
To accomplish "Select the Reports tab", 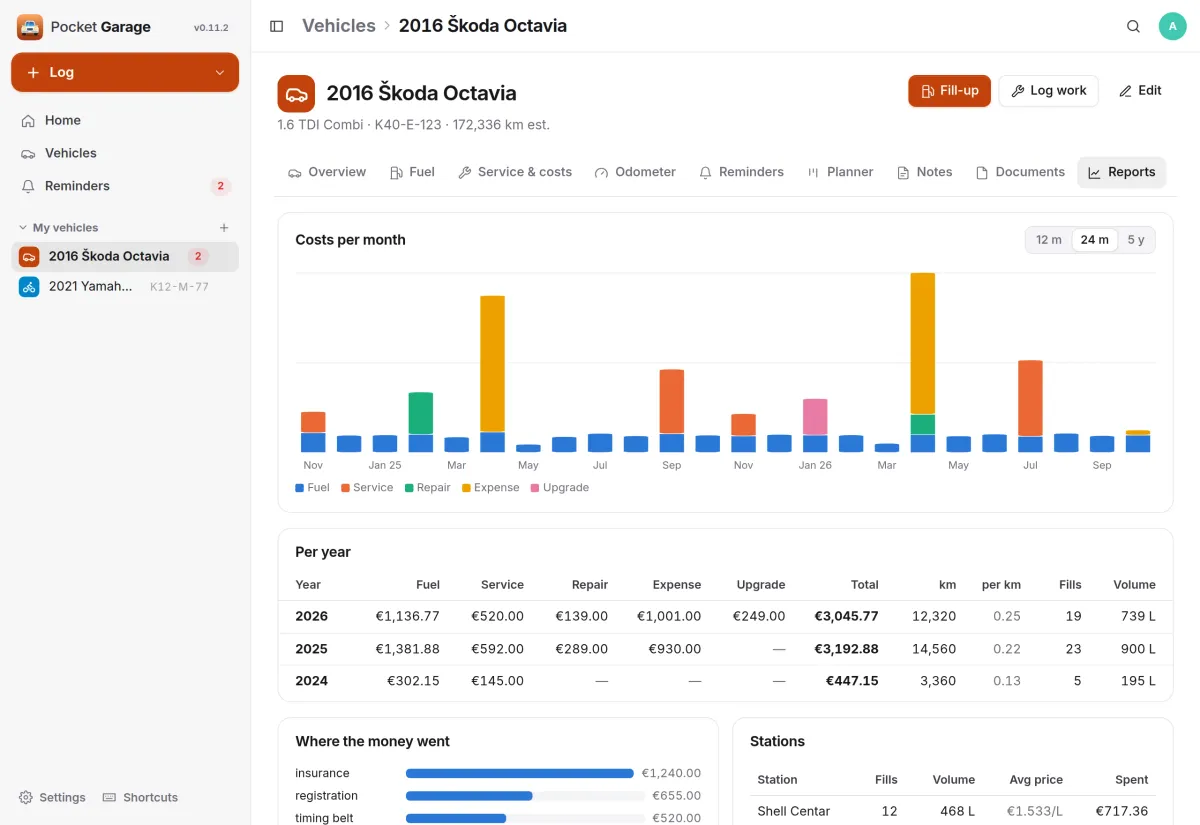I will (x=1121, y=172).
